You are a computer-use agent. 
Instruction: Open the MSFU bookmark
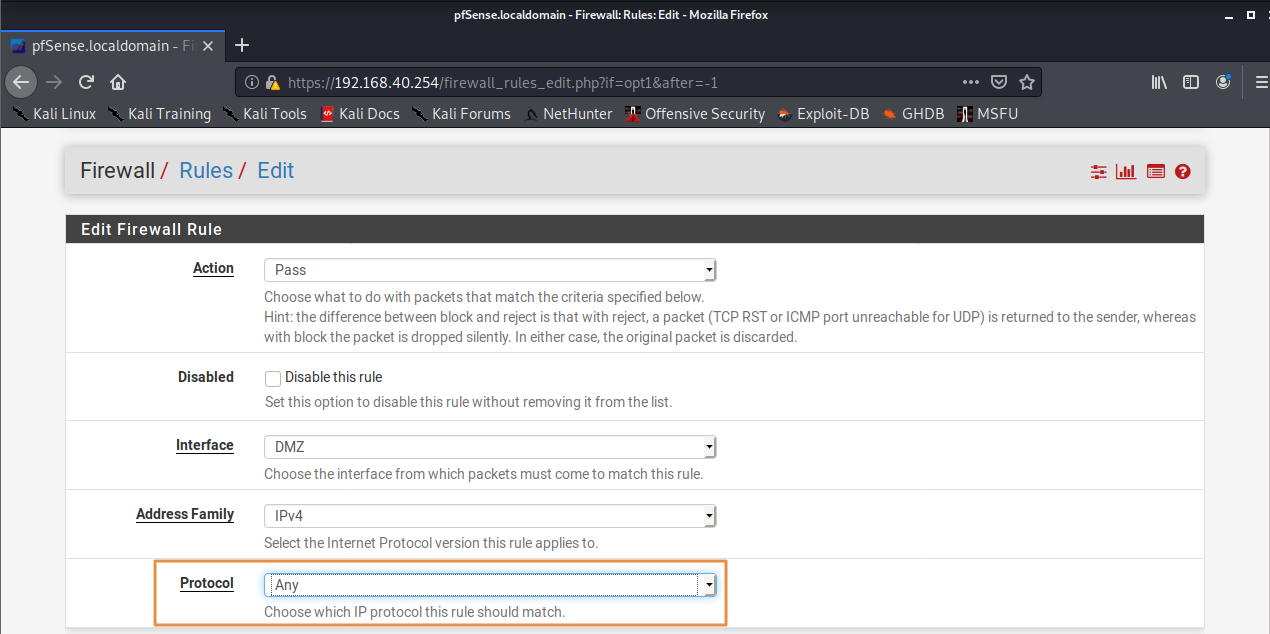pyautogui.click(x=987, y=114)
